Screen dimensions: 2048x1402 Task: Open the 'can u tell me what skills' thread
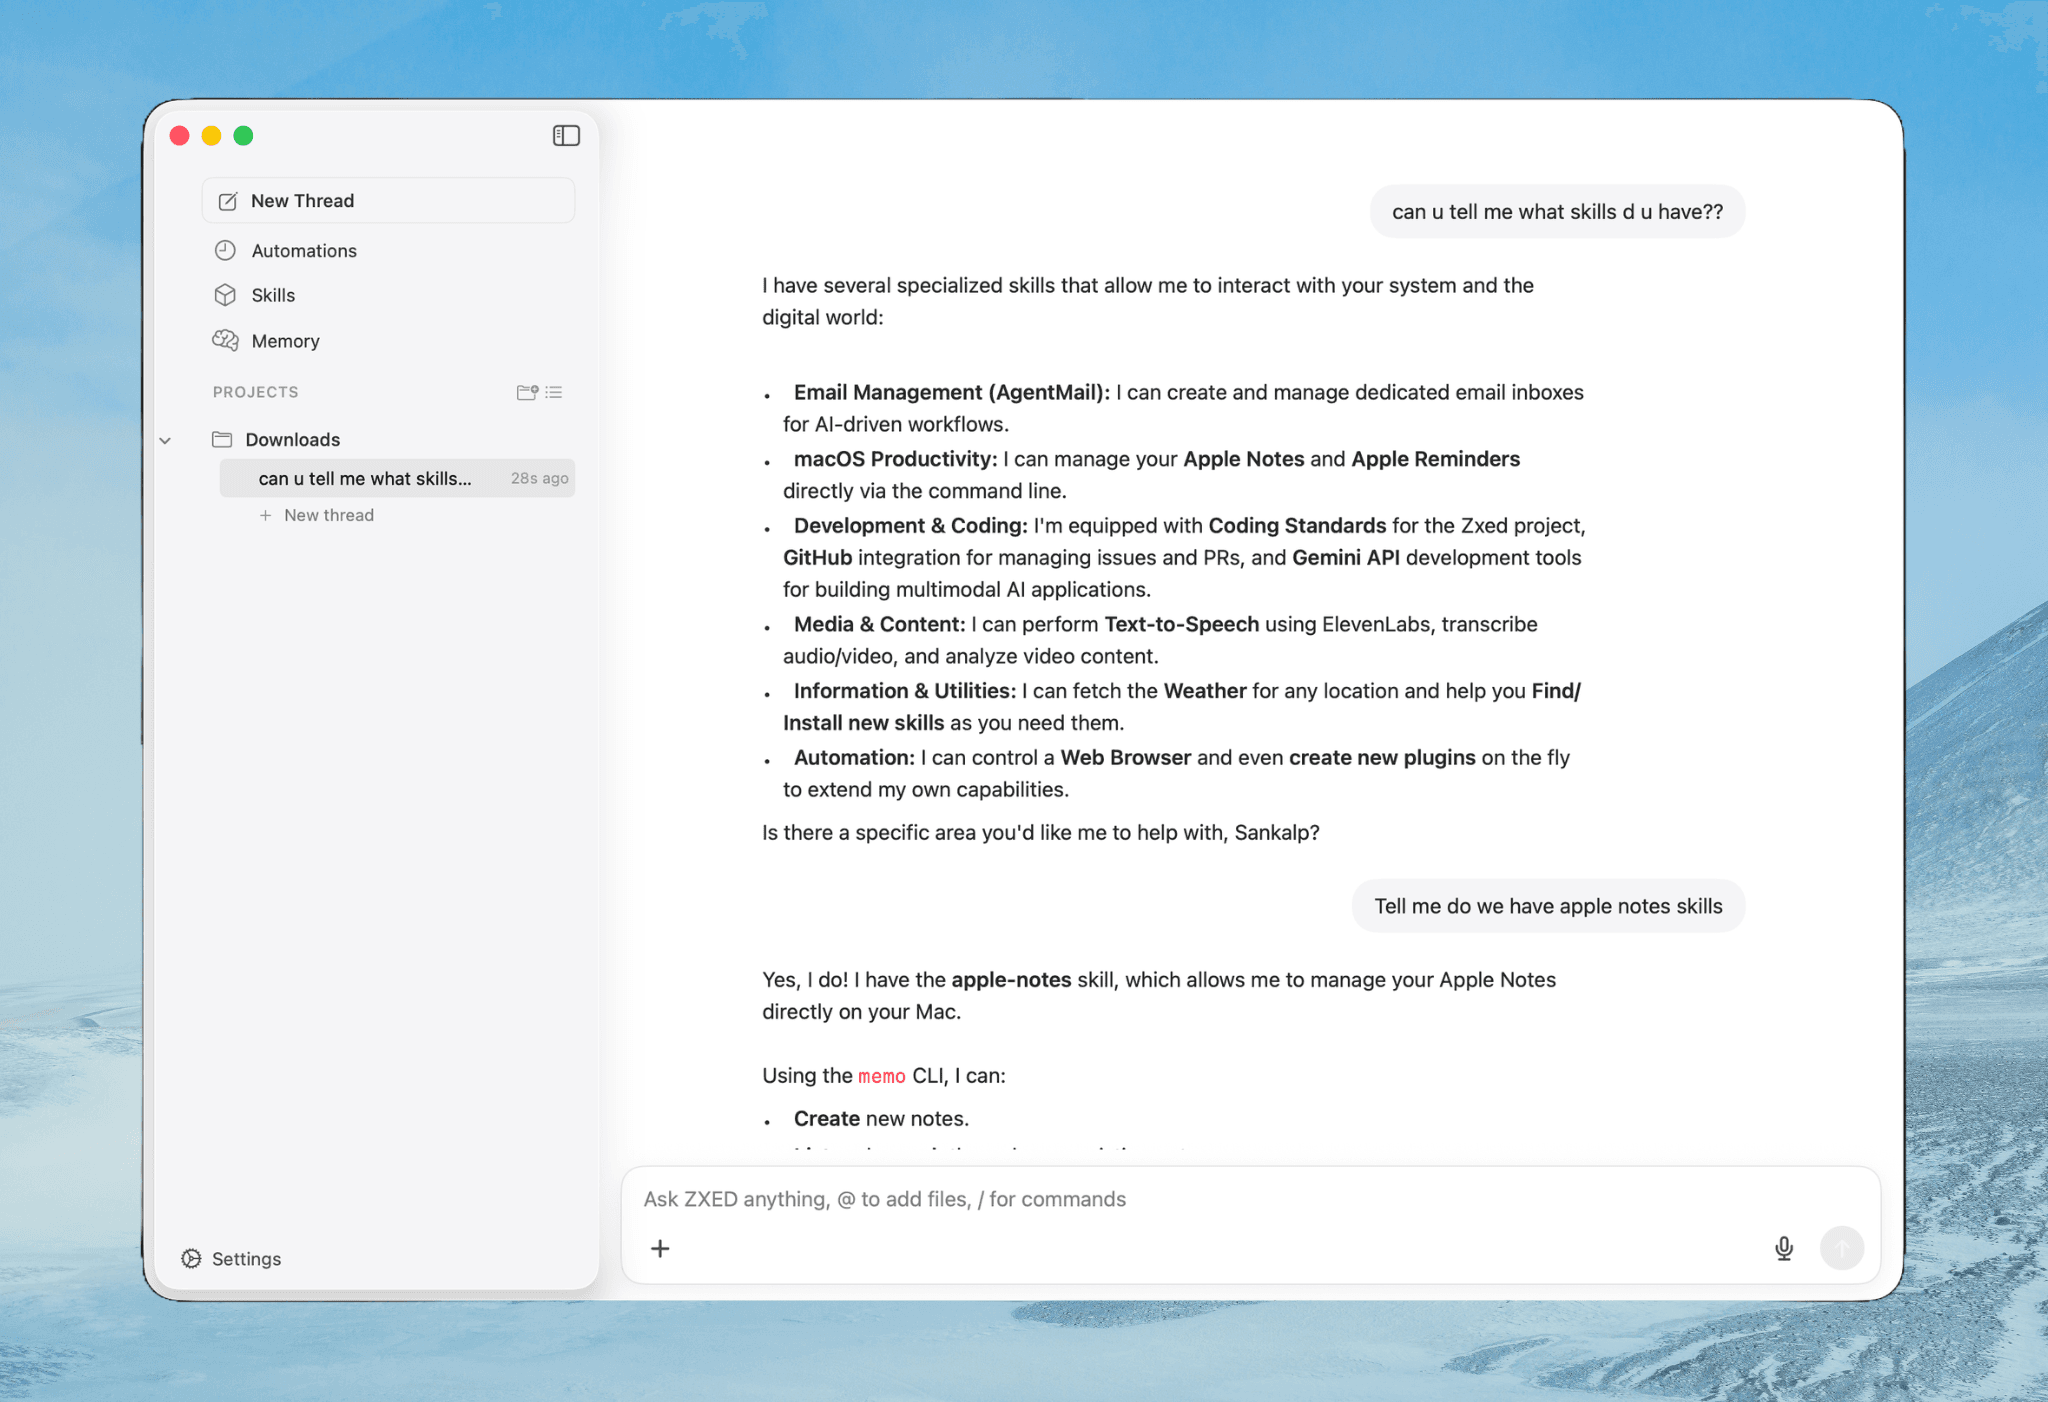point(365,479)
